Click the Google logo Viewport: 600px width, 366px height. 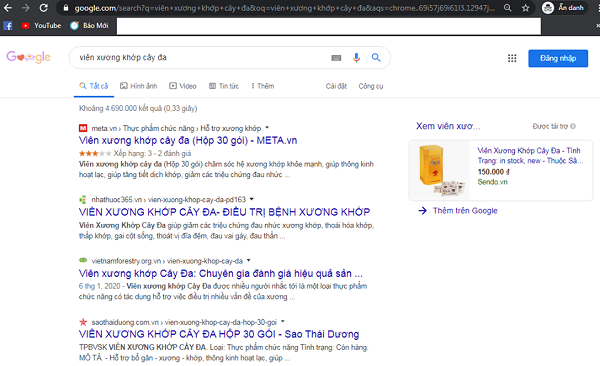(28, 57)
